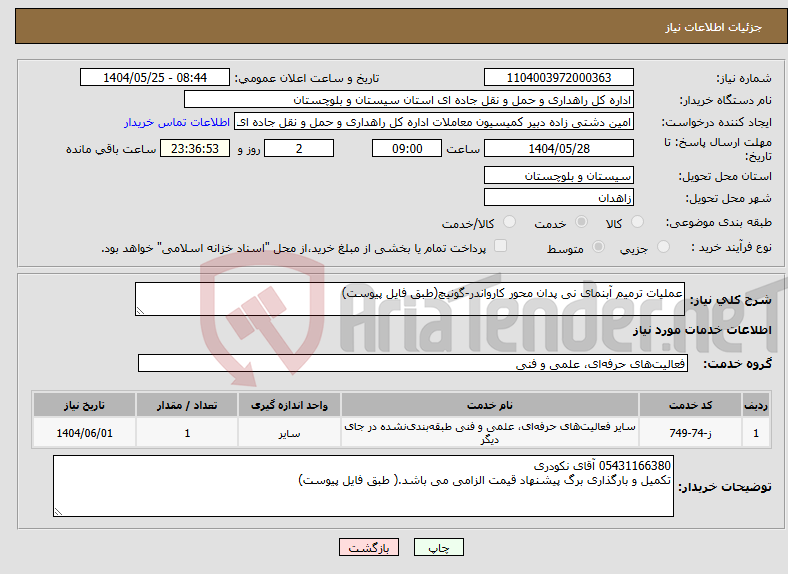Click the کد خدمت column header
Viewport: 788px width, 574px height.
click(x=690, y=405)
